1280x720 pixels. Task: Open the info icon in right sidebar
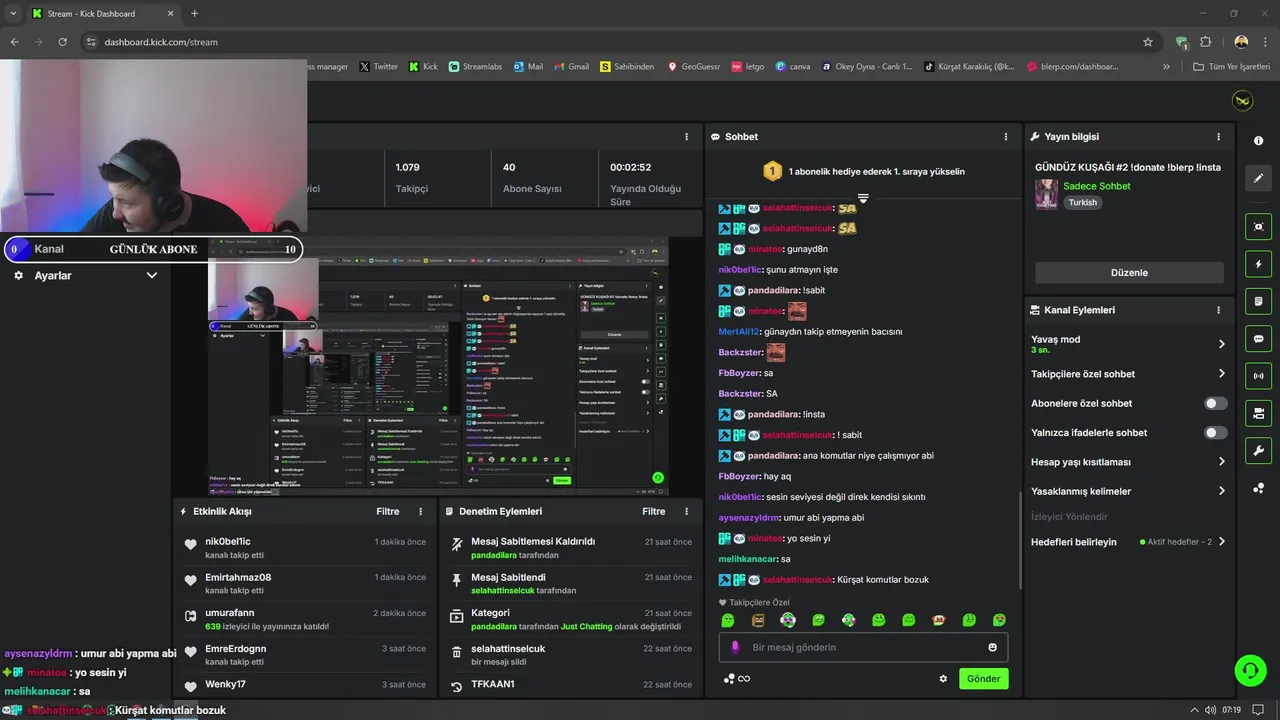(x=1258, y=141)
